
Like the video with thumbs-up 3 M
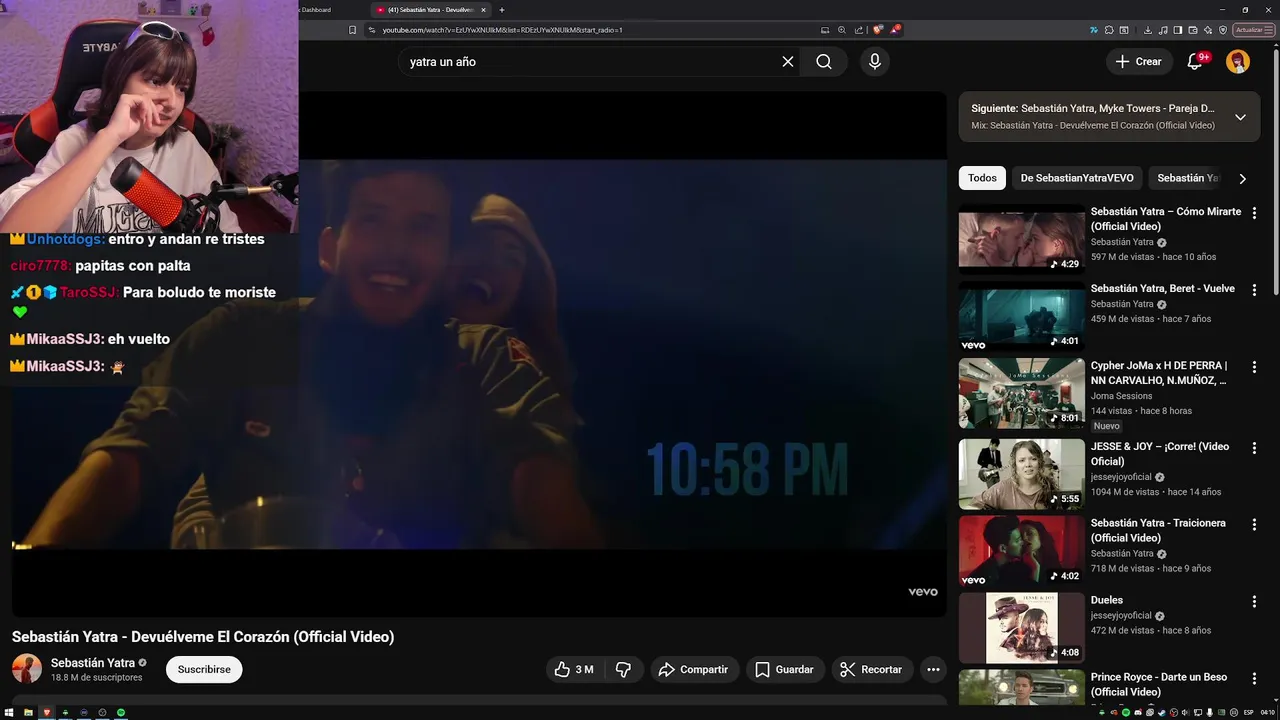pyautogui.click(x=574, y=669)
